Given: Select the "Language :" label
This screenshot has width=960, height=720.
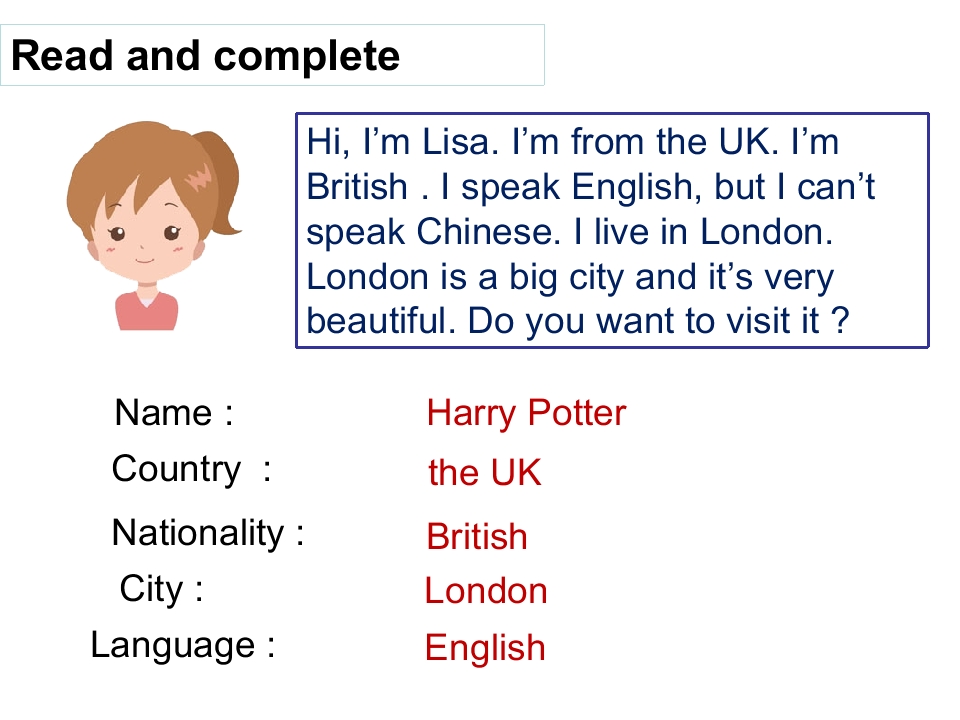Looking at the screenshot, I should 183,645.
